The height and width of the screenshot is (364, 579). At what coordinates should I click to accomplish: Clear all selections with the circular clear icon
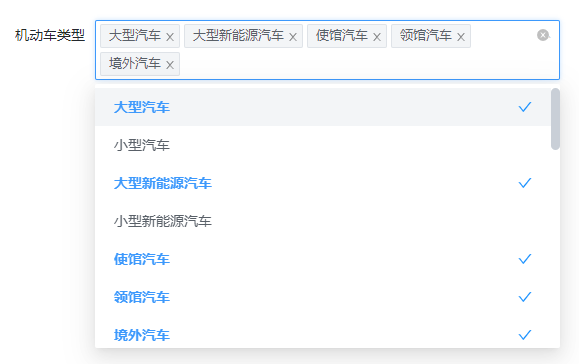[543, 35]
